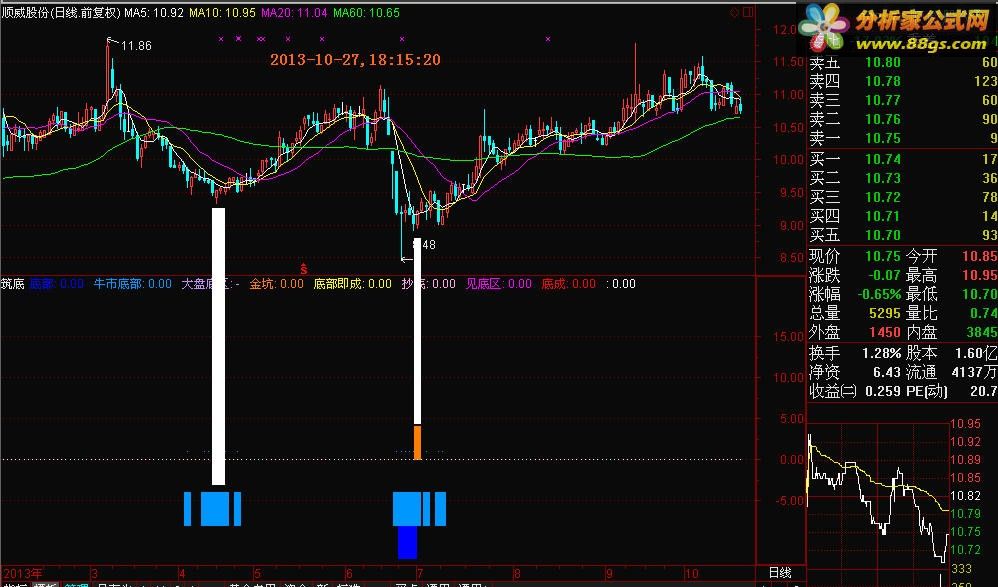Viewport: 998px width, 587px height.
Task: Click the 股本 share capital label
Action: click(x=921, y=353)
